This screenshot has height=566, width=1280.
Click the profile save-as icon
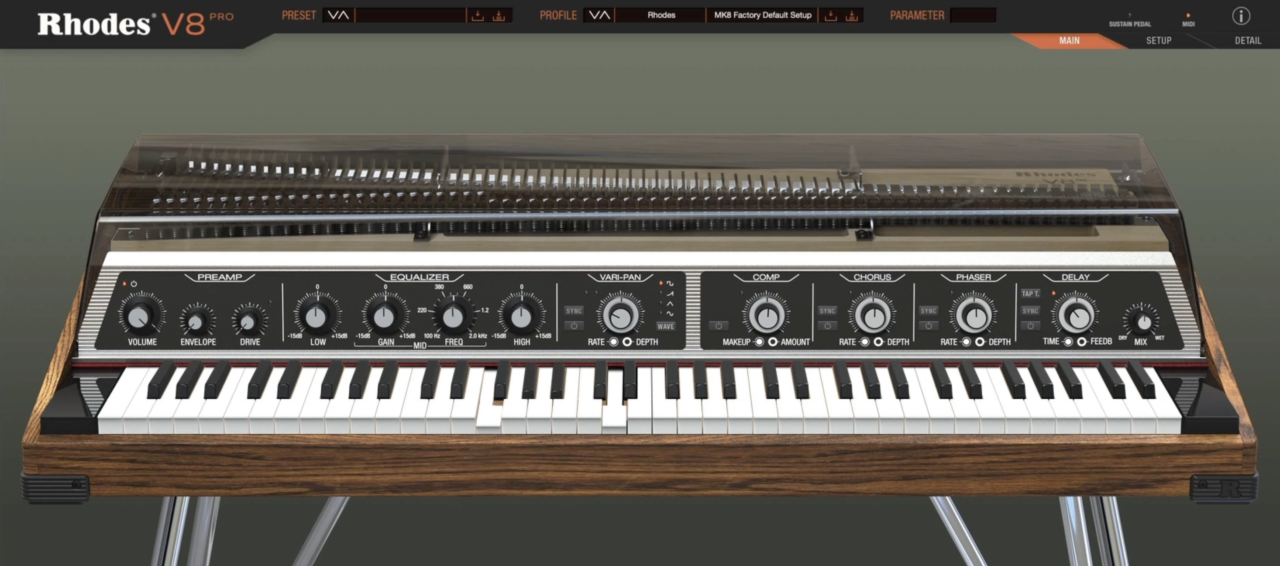coord(852,15)
